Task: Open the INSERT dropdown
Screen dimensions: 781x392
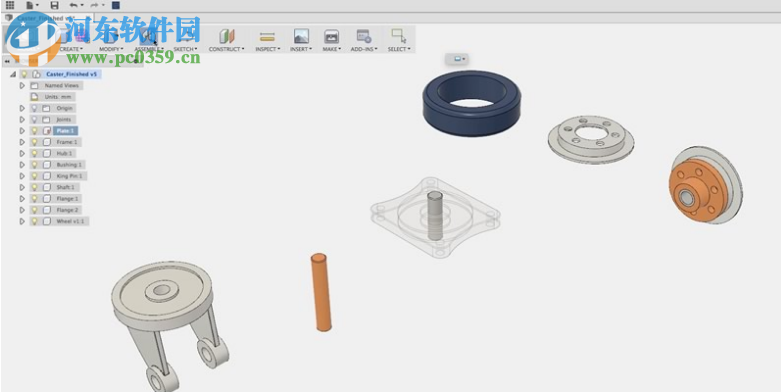Action: (301, 49)
